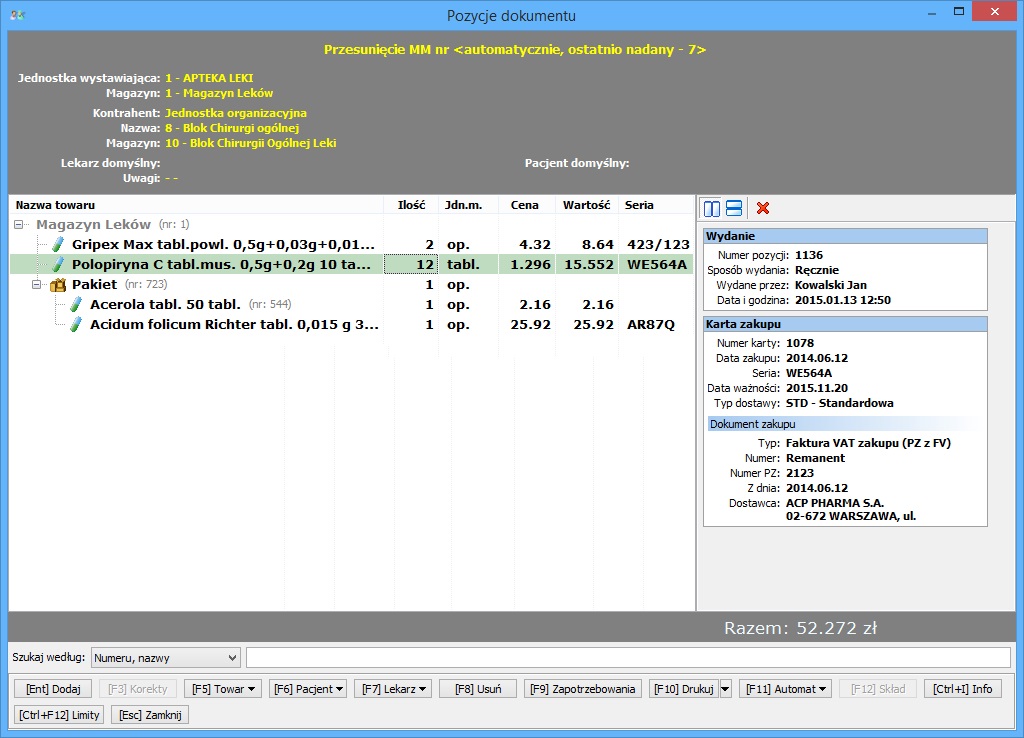Collapse the Pakiet tree node

tap(38, 285)
